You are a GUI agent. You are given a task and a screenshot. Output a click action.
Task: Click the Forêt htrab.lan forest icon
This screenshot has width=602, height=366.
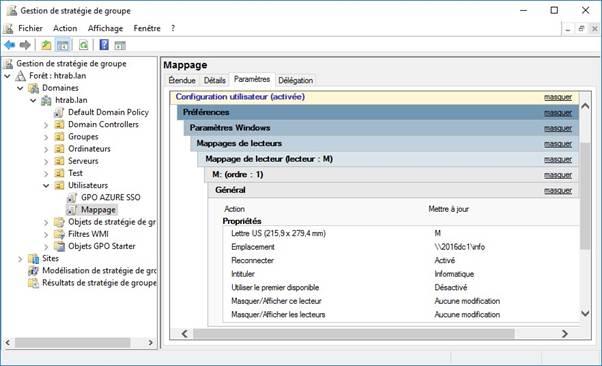[x=20, y=76]
